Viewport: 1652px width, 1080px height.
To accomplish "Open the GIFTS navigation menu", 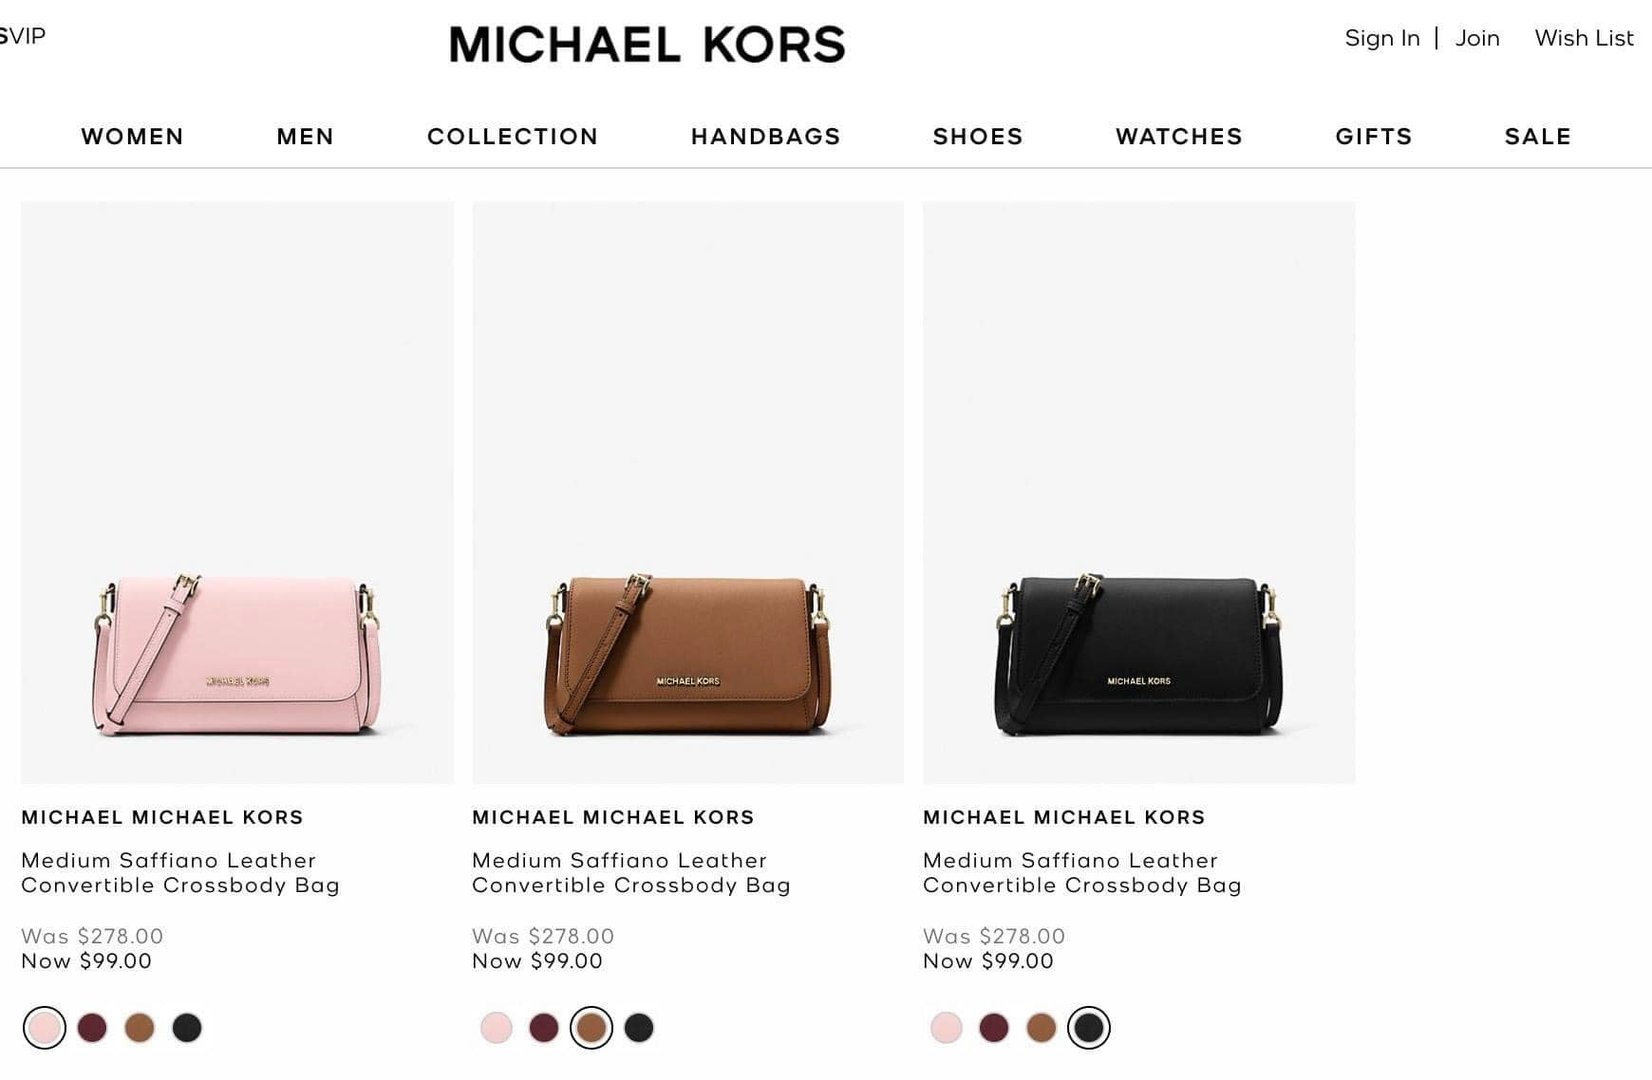I will (x=1374, y=136).
